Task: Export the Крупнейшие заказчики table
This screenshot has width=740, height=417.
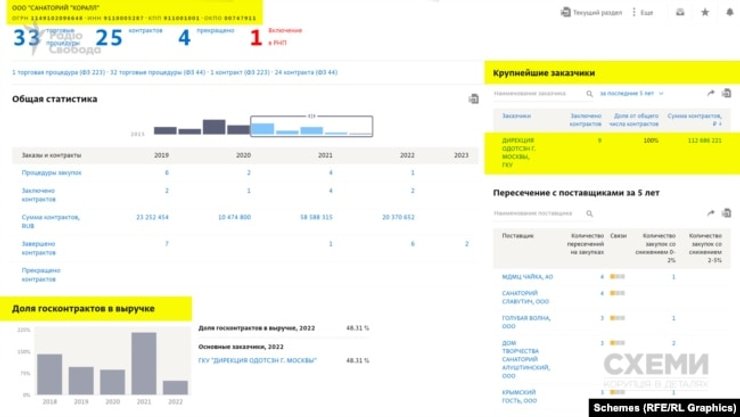Action: coord(727,93)
